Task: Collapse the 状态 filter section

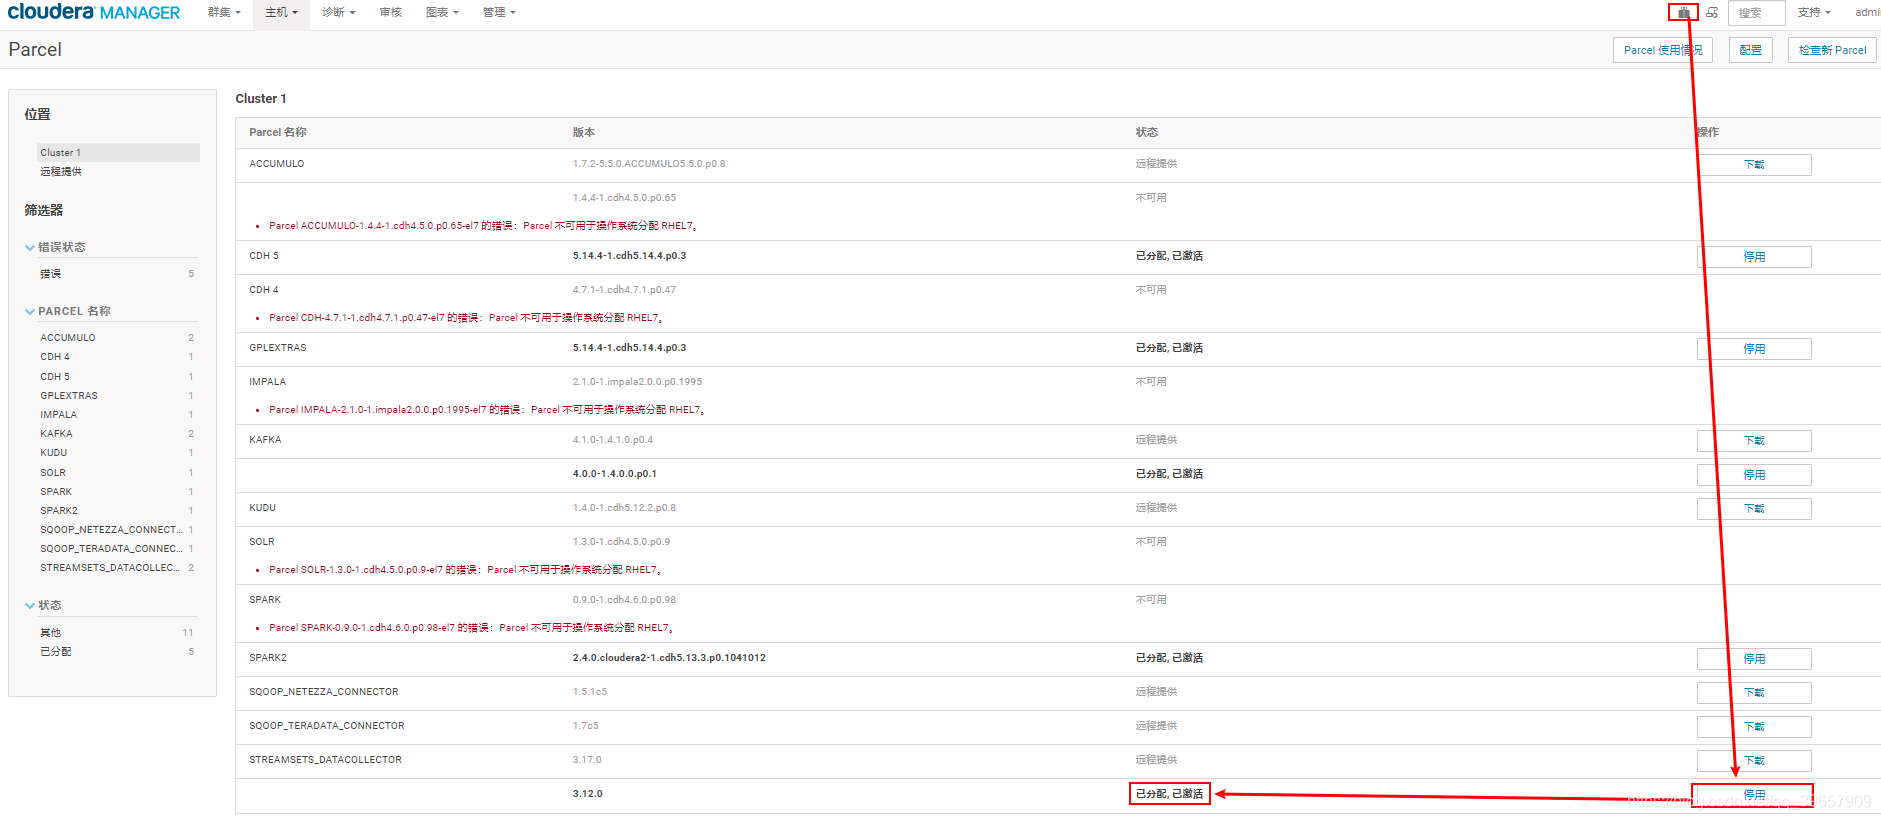Action: (43, 605)
